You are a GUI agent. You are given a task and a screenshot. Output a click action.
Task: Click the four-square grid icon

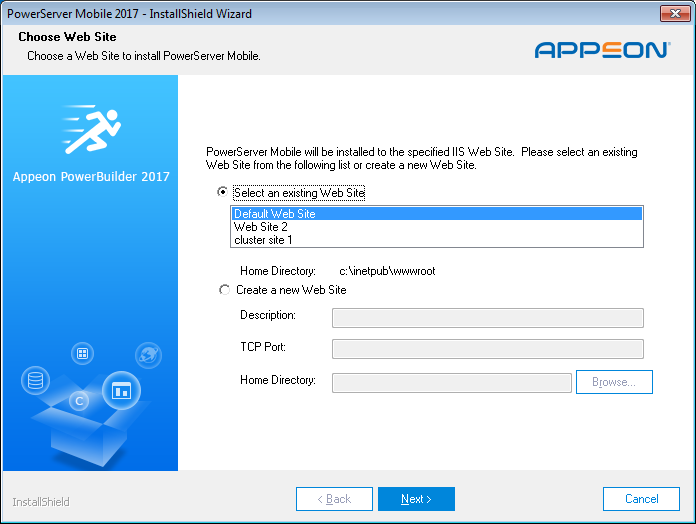tap(83, 353)
